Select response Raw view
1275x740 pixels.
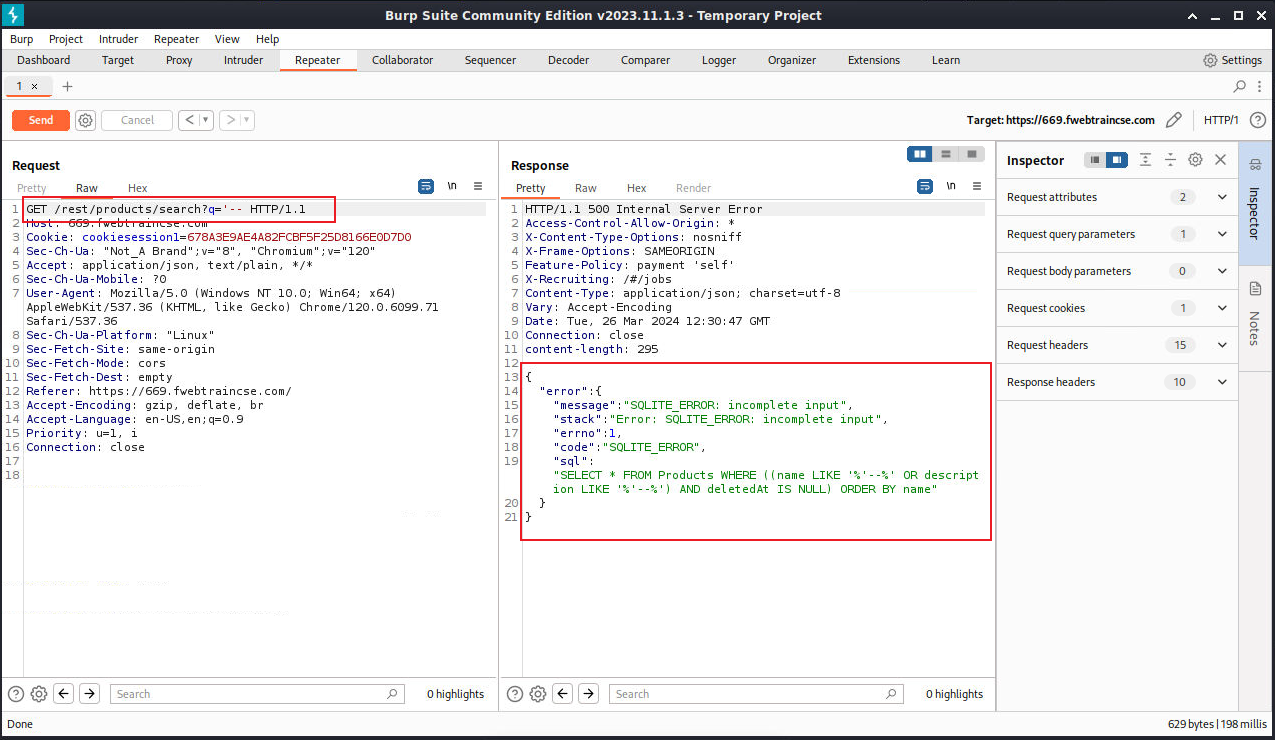pos(585,188)
